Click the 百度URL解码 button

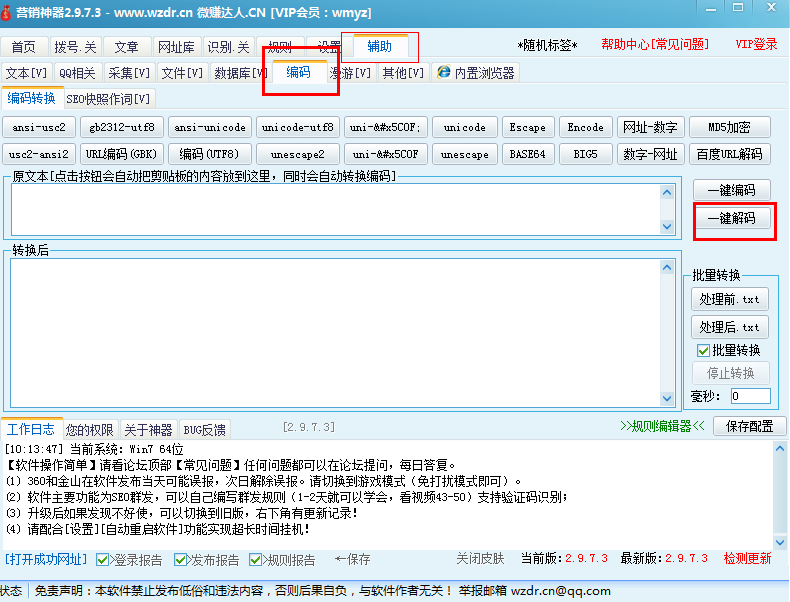point(730,154)
